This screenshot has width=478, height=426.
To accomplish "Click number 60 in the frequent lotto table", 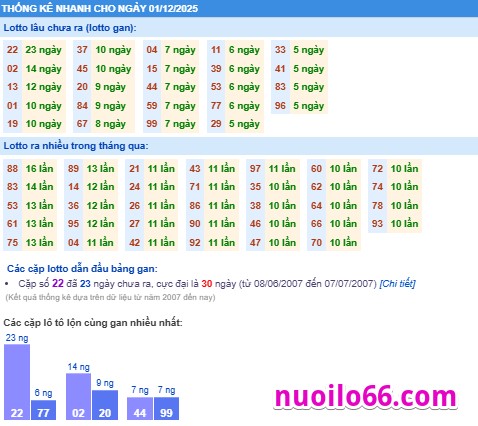I will tap(316, 169).
